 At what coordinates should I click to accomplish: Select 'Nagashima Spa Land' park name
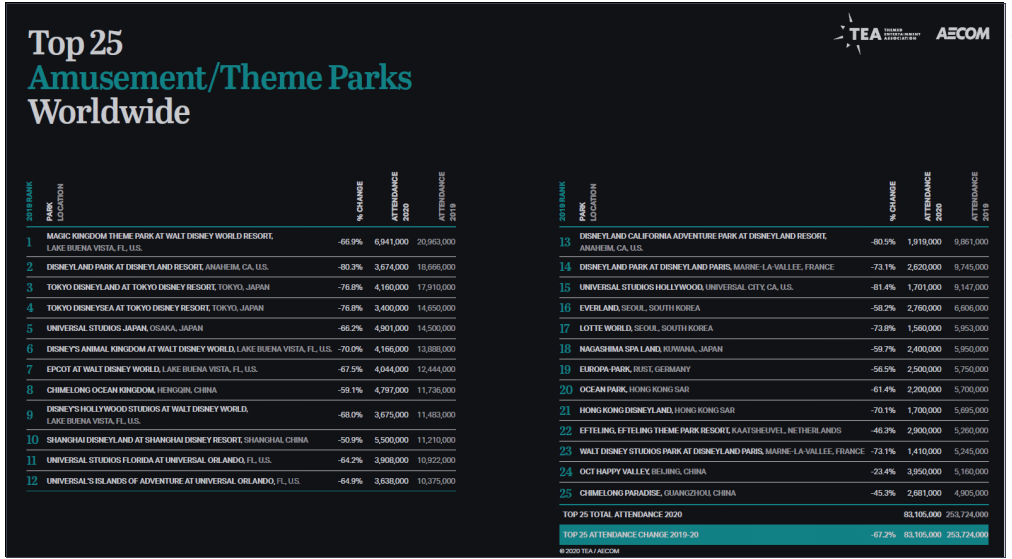click(x=620, y=349)
